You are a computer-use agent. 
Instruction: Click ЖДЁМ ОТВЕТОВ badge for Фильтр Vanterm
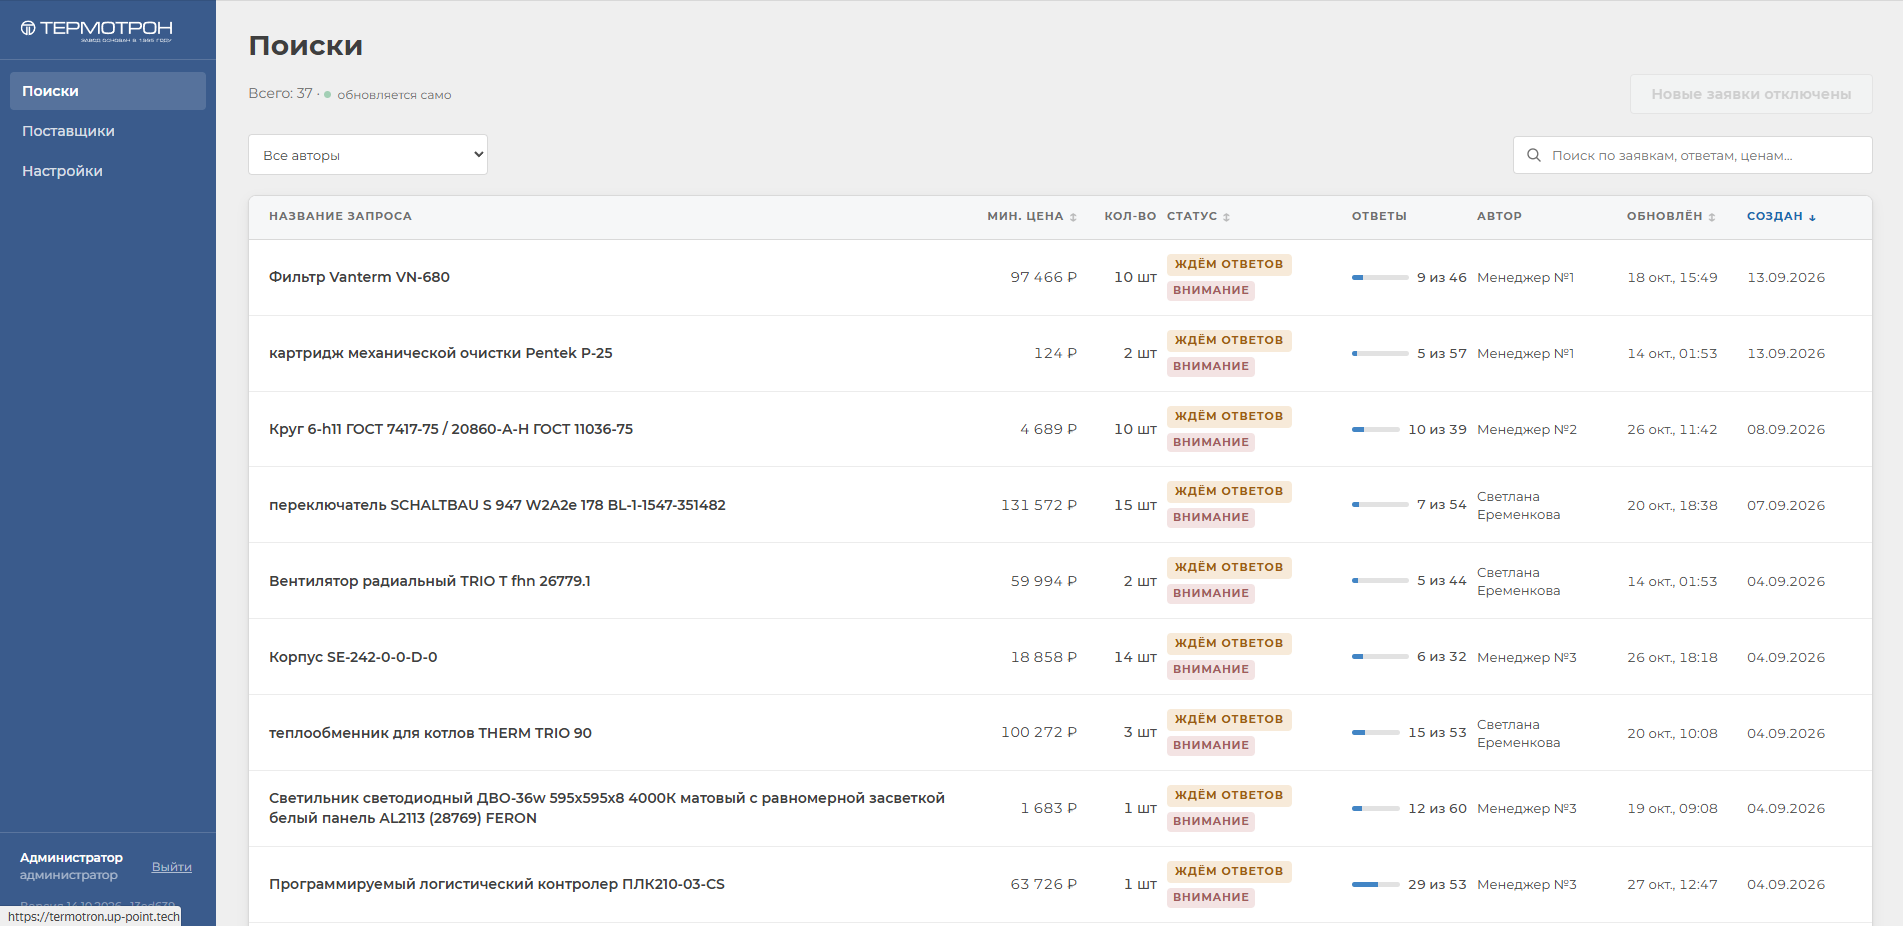click(x=1229, y=264)
